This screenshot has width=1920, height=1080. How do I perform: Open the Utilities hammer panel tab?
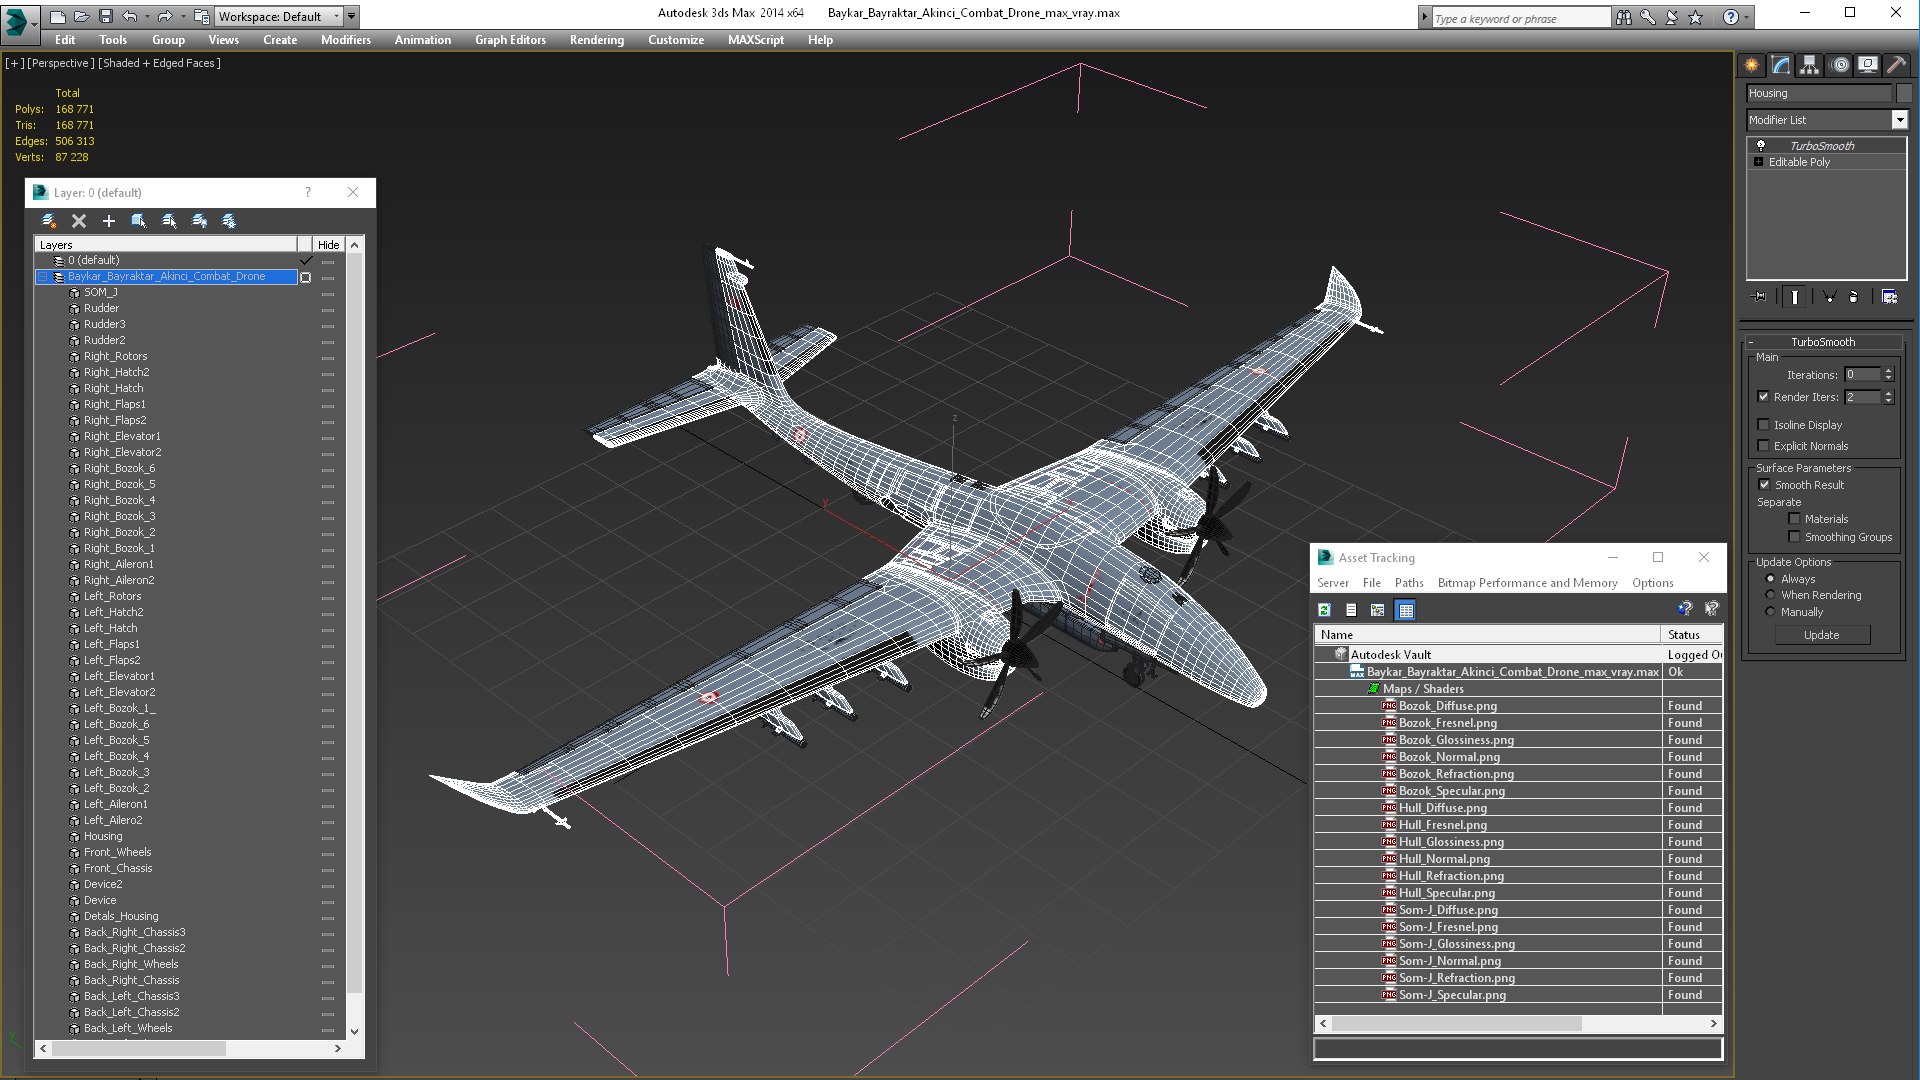click(x=1896, y=65)
